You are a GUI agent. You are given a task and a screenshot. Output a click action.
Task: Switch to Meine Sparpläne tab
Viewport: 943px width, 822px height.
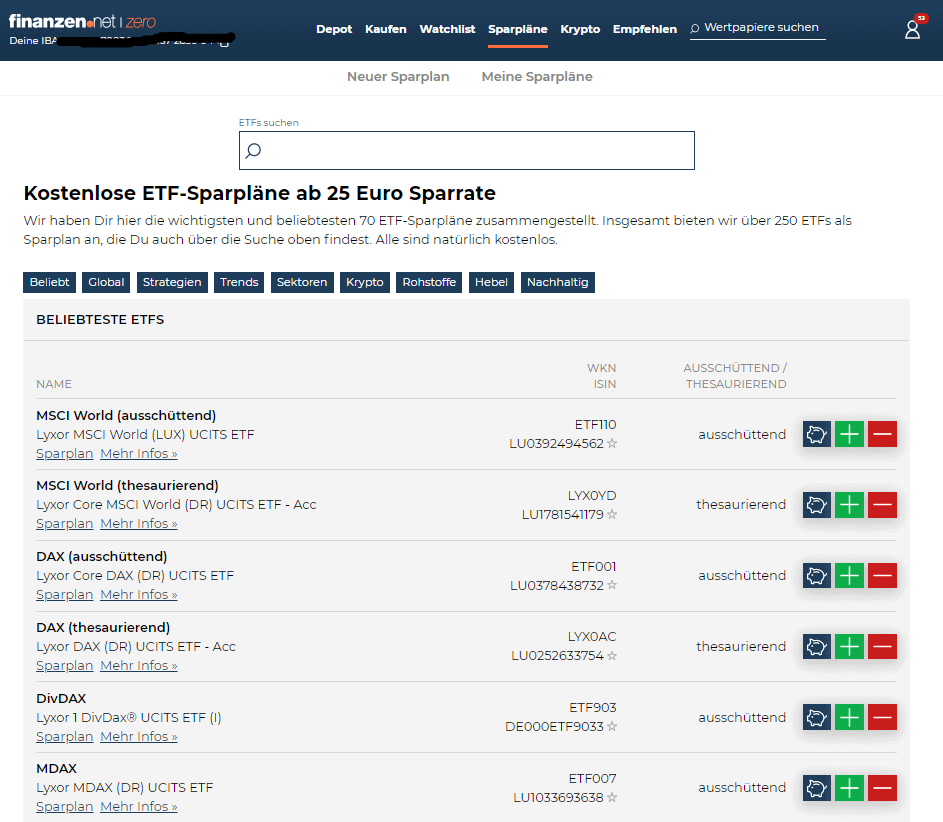[537, 76]
